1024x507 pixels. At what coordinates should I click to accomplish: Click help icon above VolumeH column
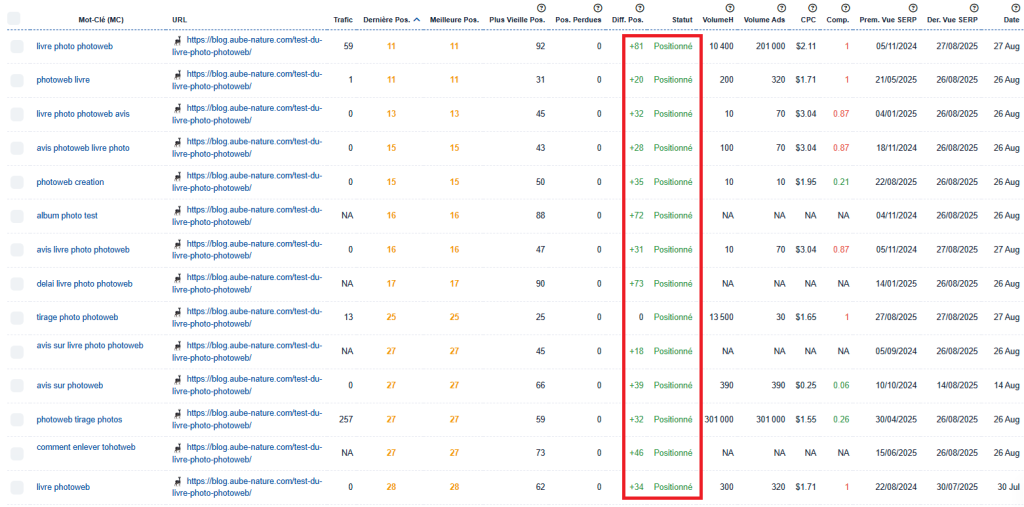coord(729,8)
